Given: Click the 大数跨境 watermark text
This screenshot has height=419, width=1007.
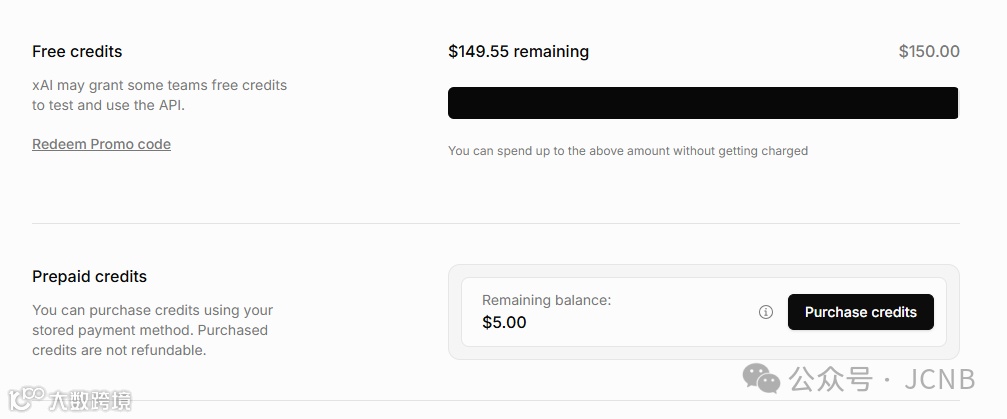Looking at the screenshot, I should point(90,401).
